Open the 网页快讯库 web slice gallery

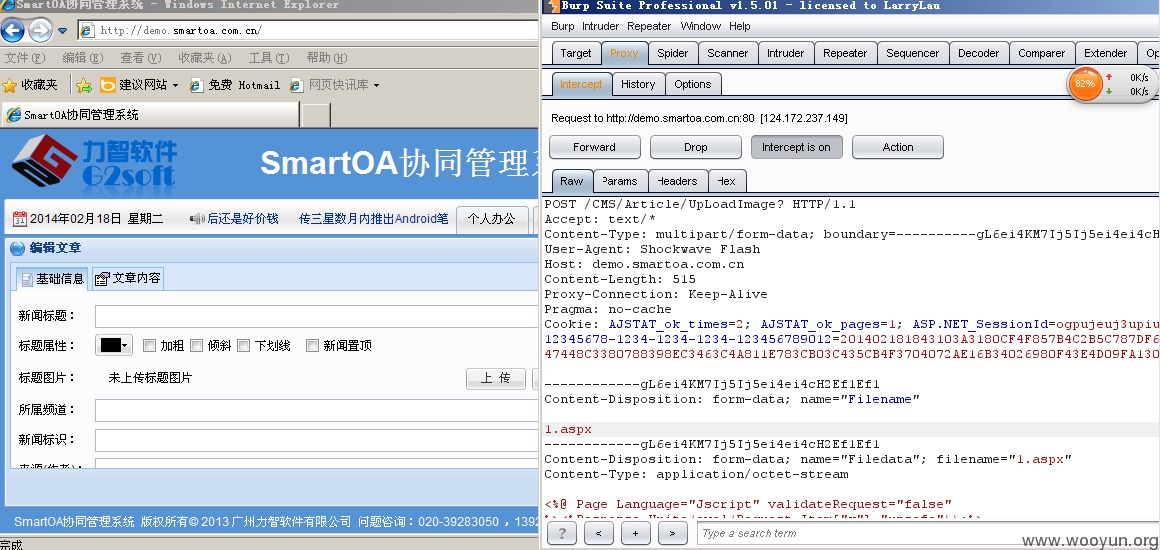click(x=329, y=85)
